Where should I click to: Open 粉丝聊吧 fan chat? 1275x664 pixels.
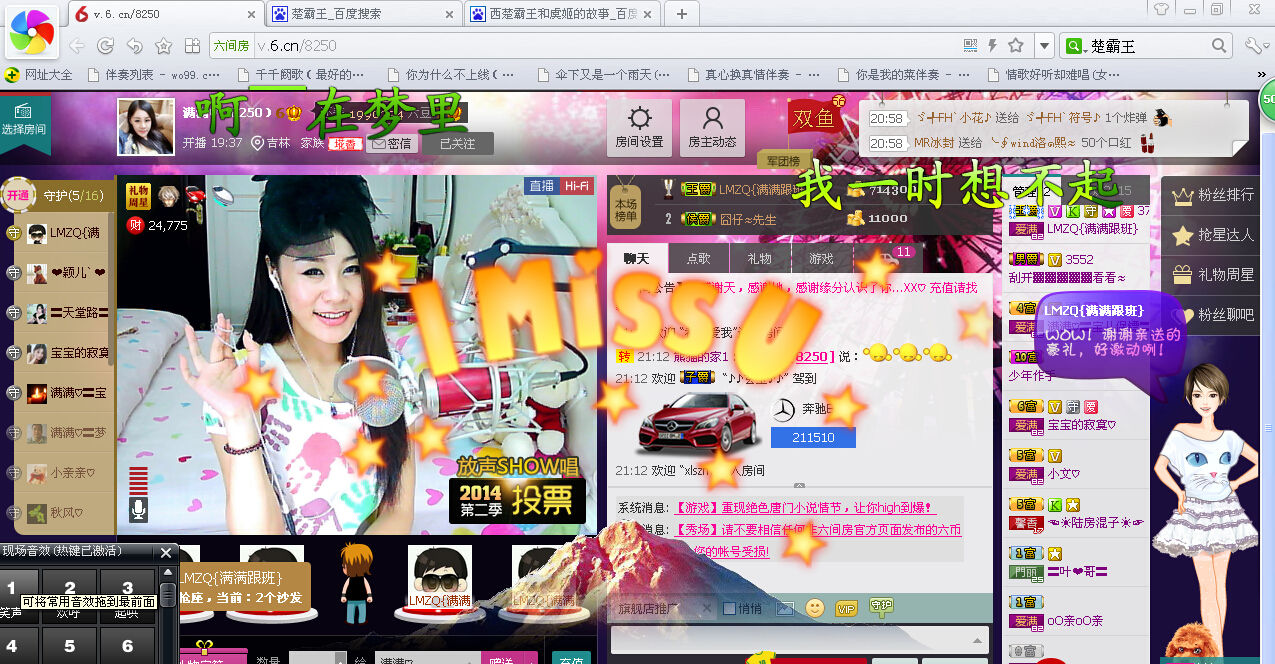[x=1211, y=314]
